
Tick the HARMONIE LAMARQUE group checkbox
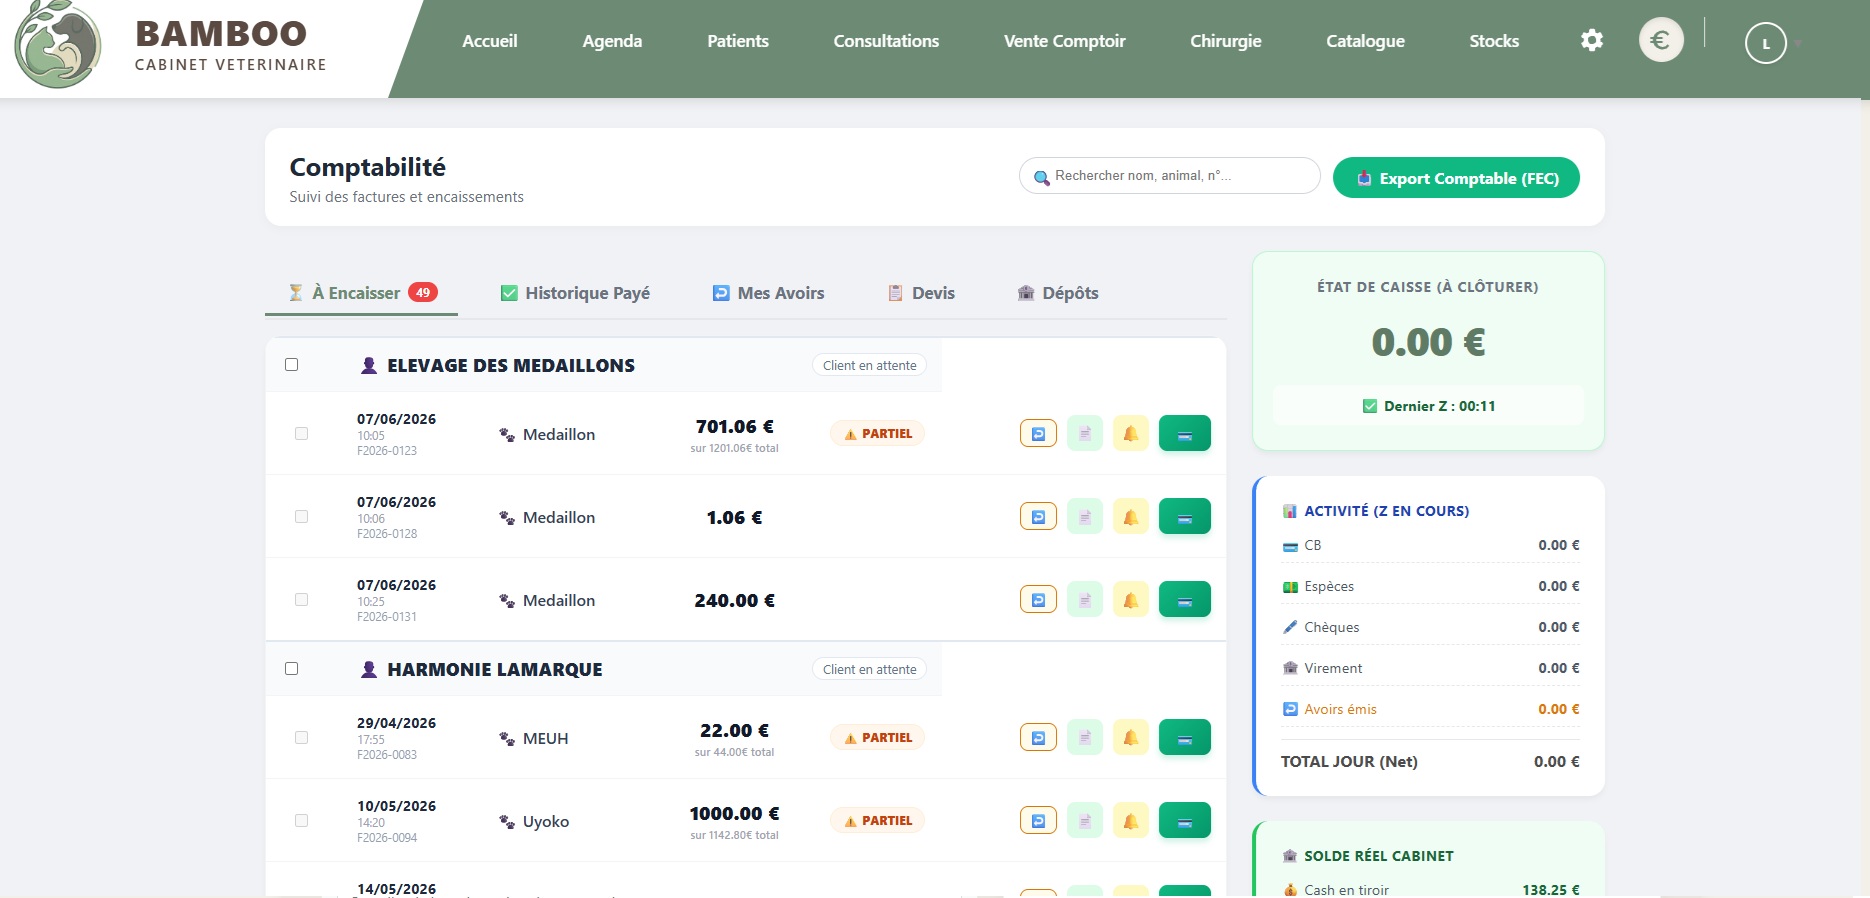coord(292,669)
